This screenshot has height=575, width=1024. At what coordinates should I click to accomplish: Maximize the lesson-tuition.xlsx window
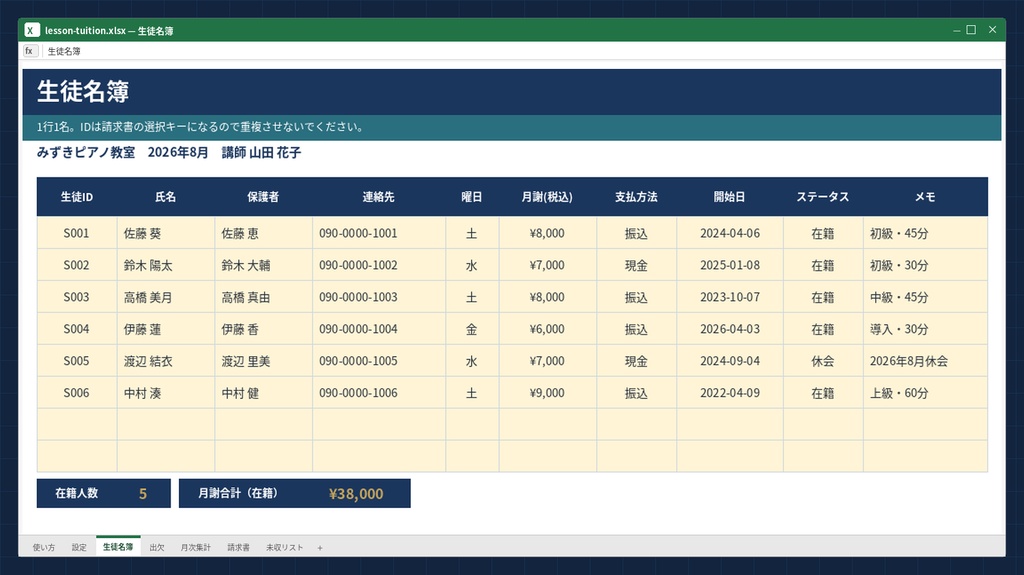tap(971, 30)
